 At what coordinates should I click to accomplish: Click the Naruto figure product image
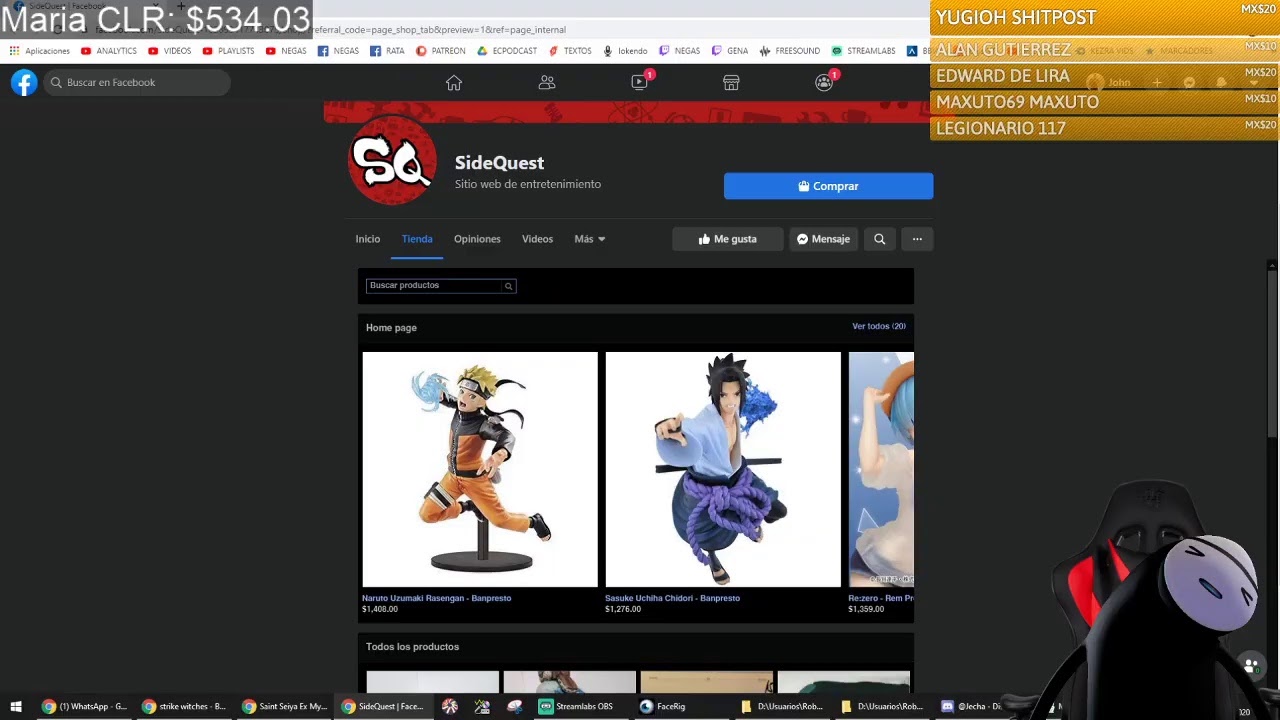point(480,469)
